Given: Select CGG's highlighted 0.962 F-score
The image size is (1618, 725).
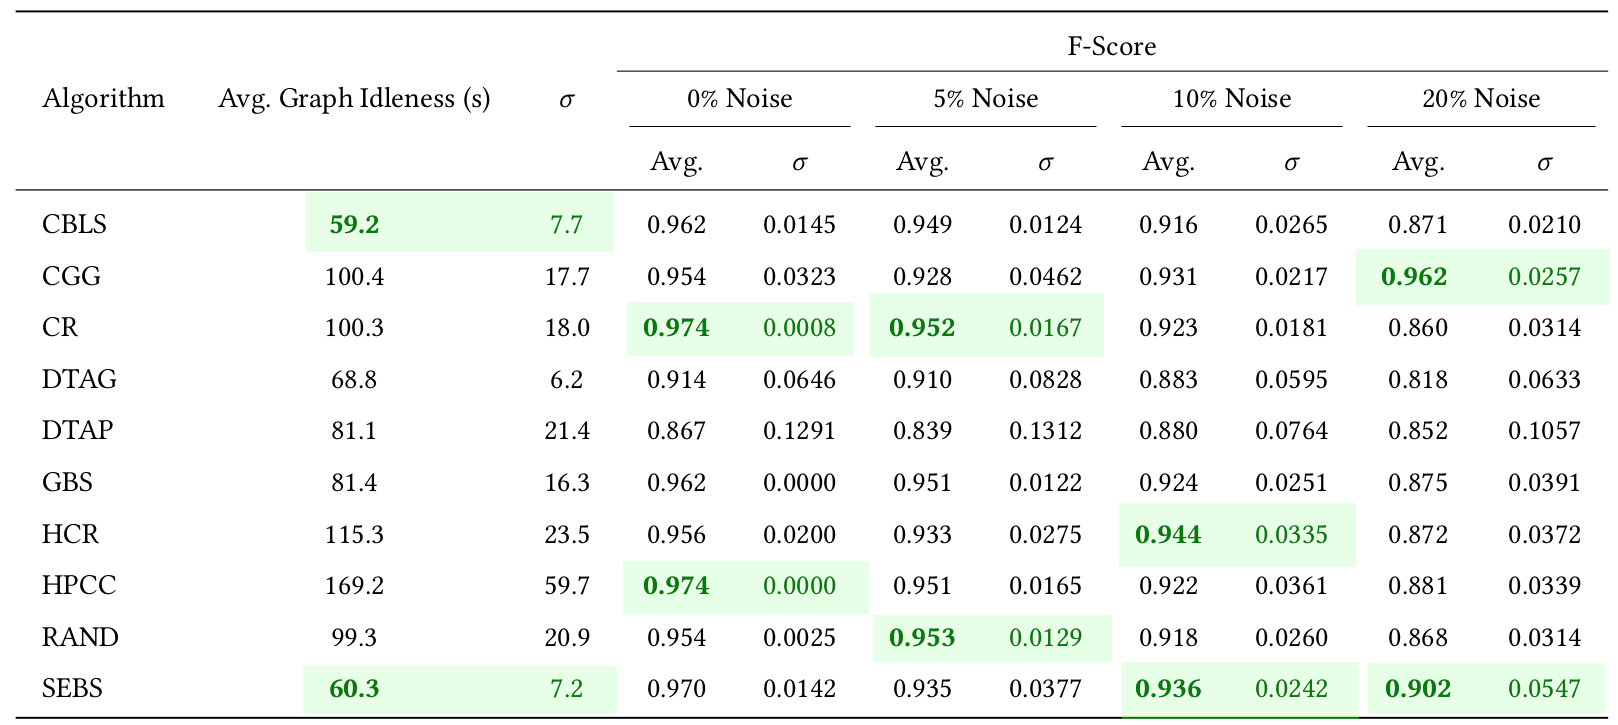Looking at the screenshot, I should pos(1413,276).
